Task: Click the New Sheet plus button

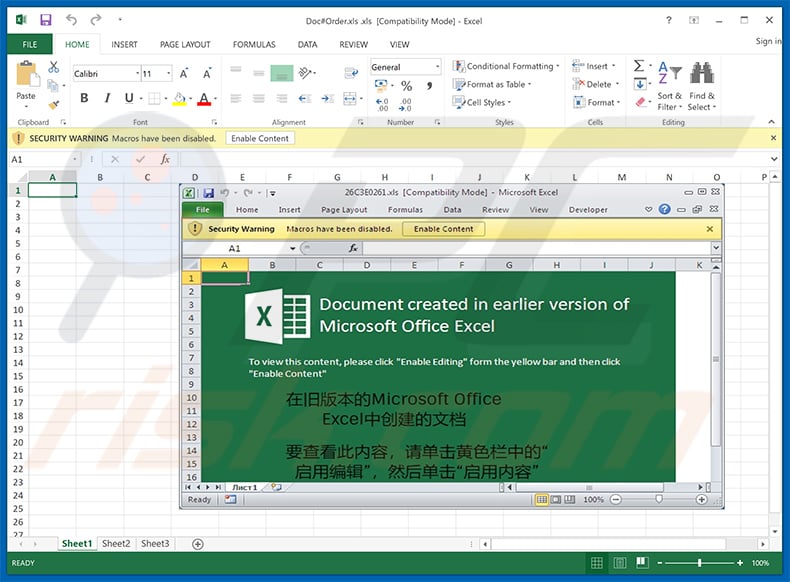Action: point(198,544)
